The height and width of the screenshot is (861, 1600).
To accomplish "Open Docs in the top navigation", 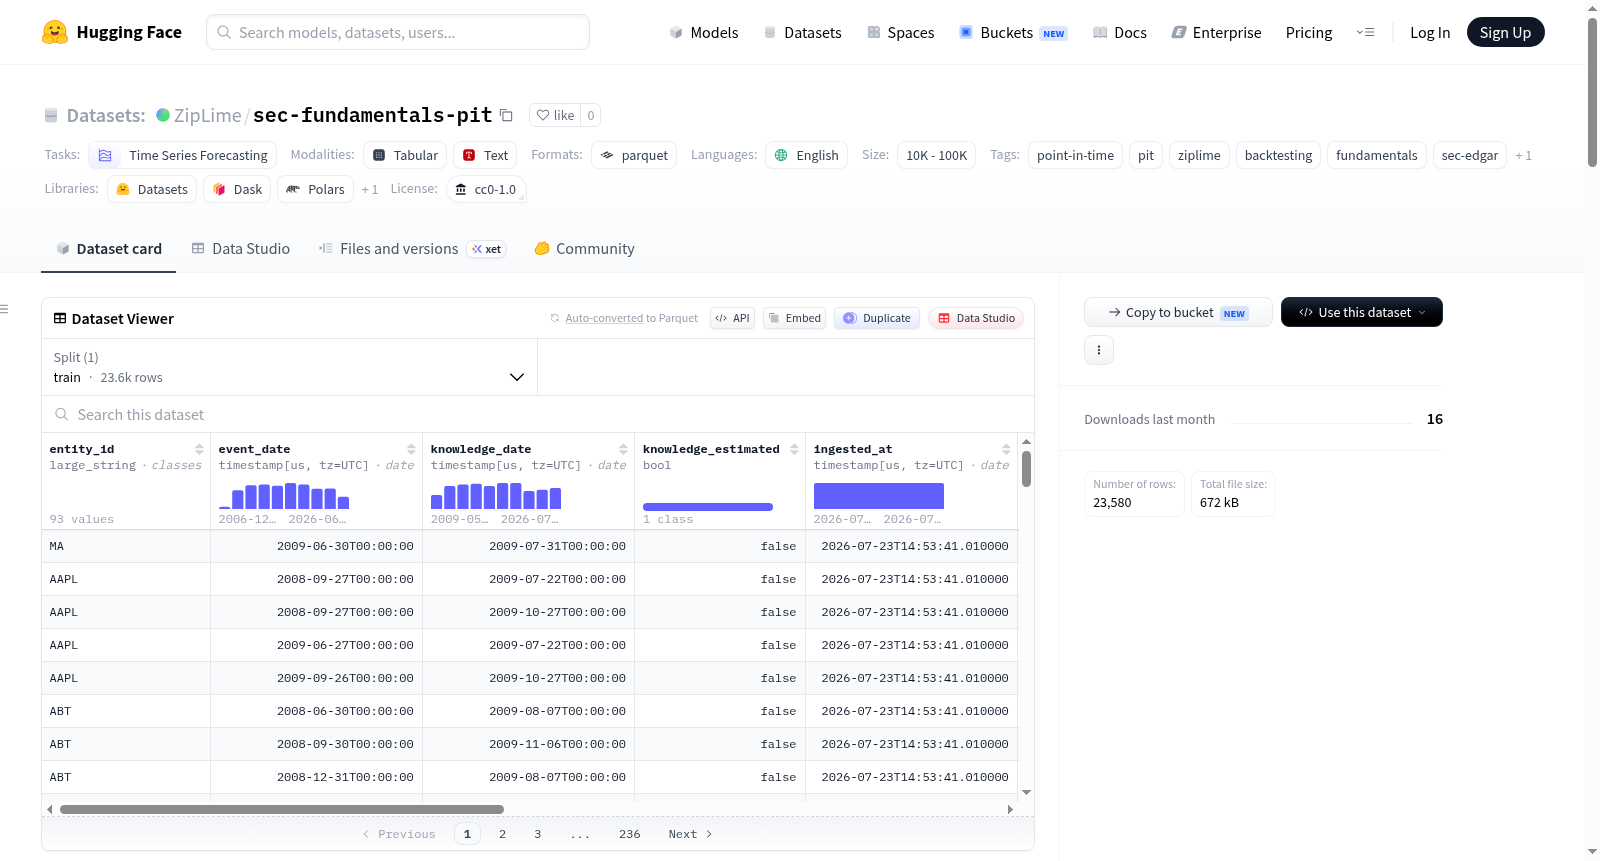I will 1120,33.
